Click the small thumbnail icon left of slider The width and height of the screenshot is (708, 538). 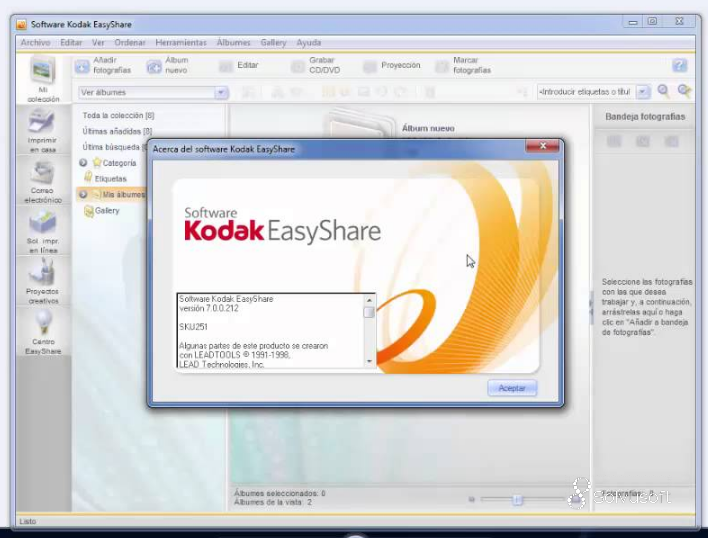(472, 499)
